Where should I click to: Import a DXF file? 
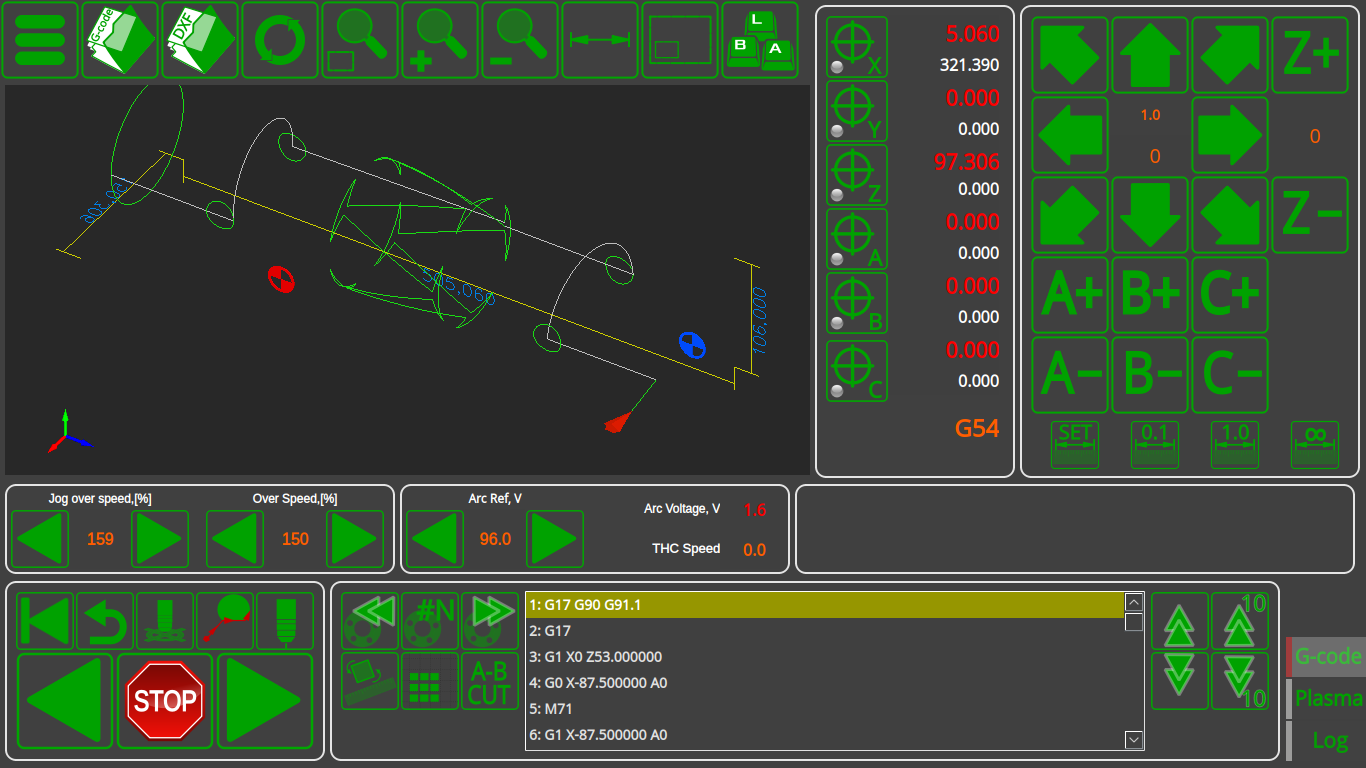click(200, 40)
